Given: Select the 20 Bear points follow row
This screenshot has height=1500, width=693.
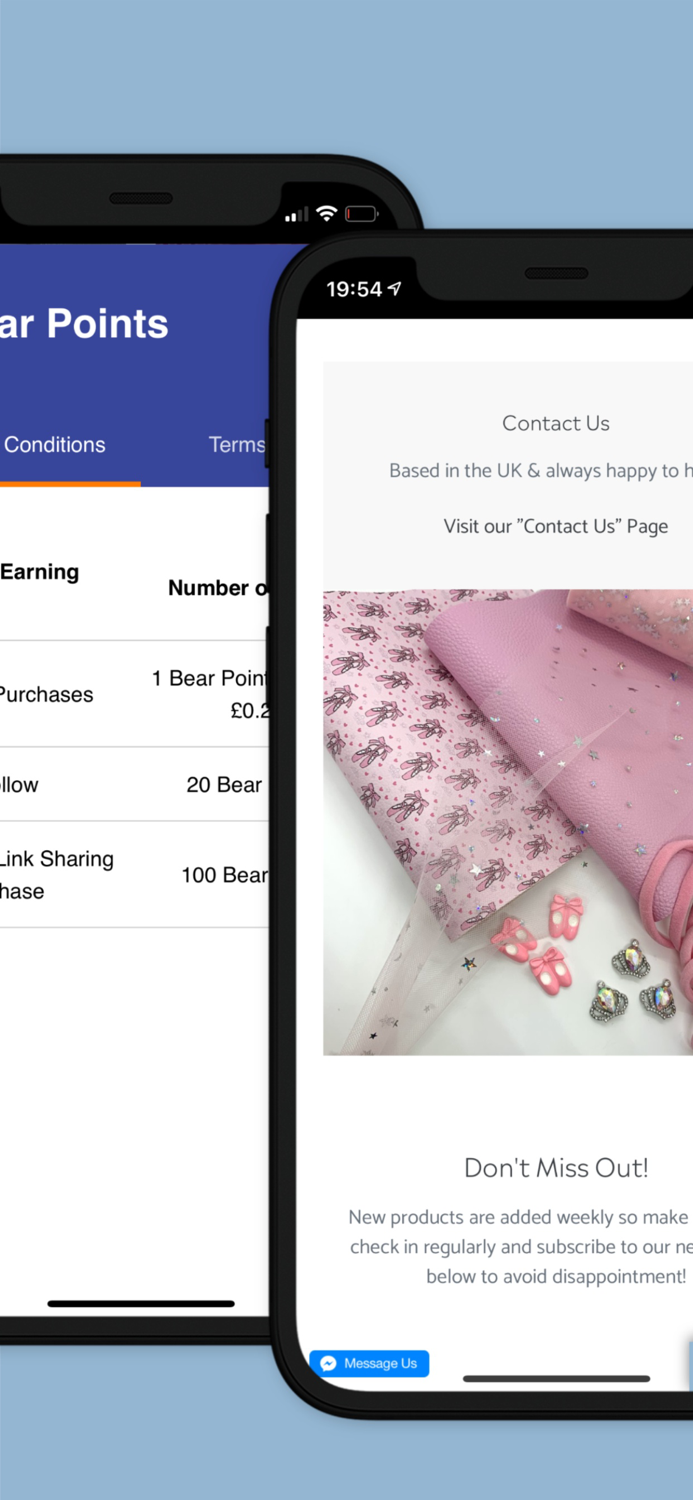Looking at the screenshot, I should point(134,785).
